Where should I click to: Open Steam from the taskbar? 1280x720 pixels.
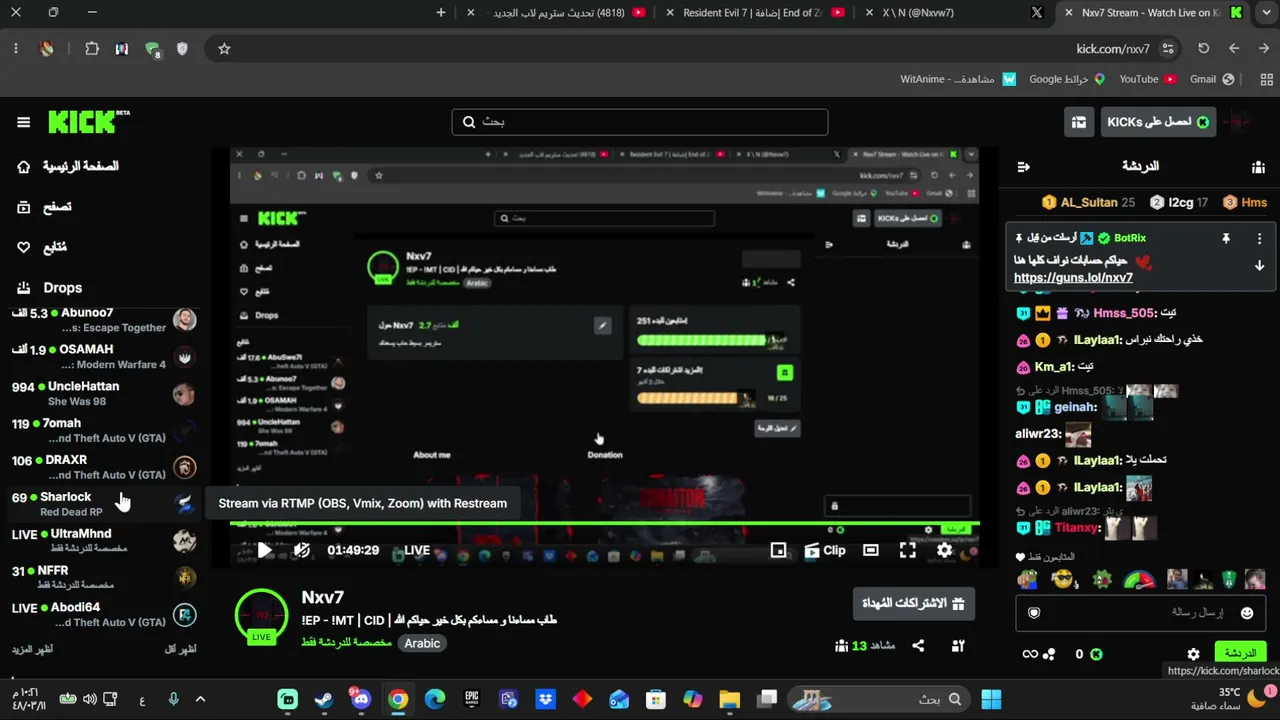point(324,699)
